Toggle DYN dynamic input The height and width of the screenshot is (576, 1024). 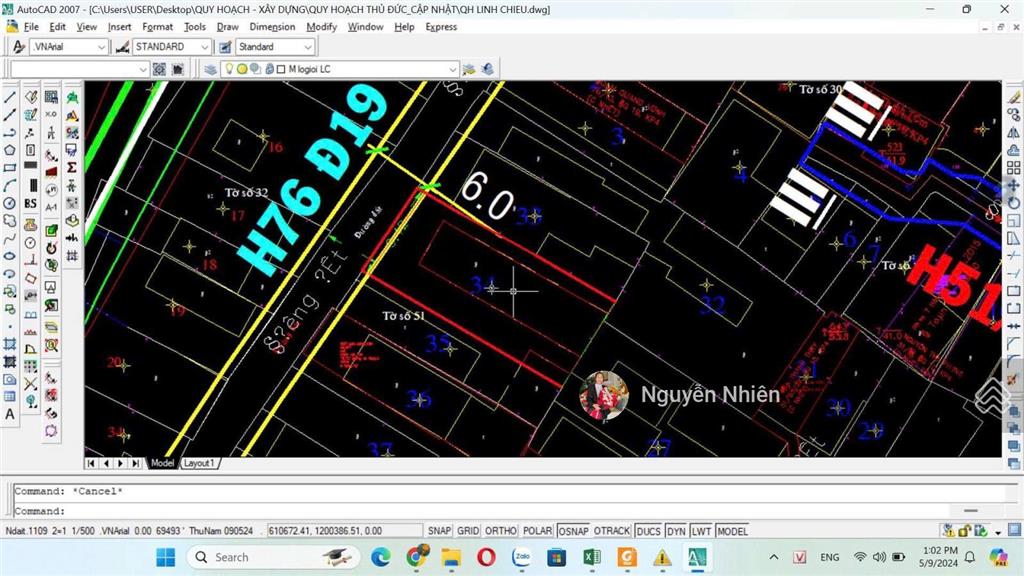[x=676, y=531]
